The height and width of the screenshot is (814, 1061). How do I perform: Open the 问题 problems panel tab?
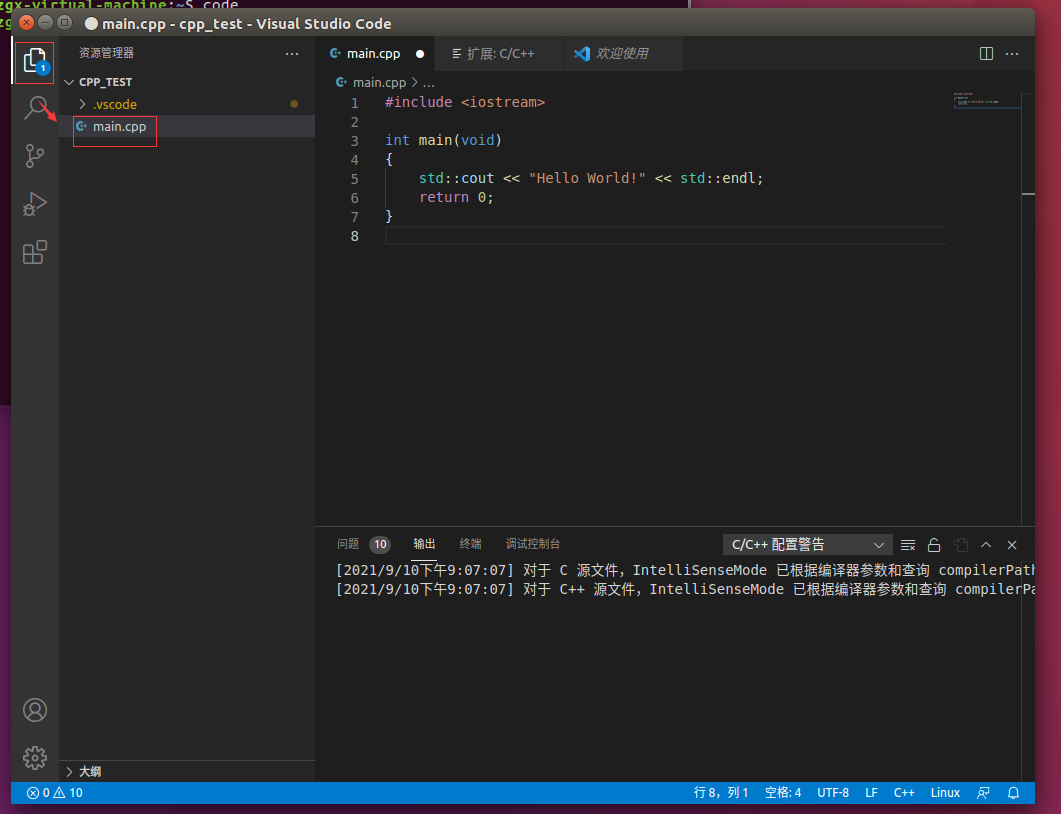pyautogui.click(x=348, y=544)
